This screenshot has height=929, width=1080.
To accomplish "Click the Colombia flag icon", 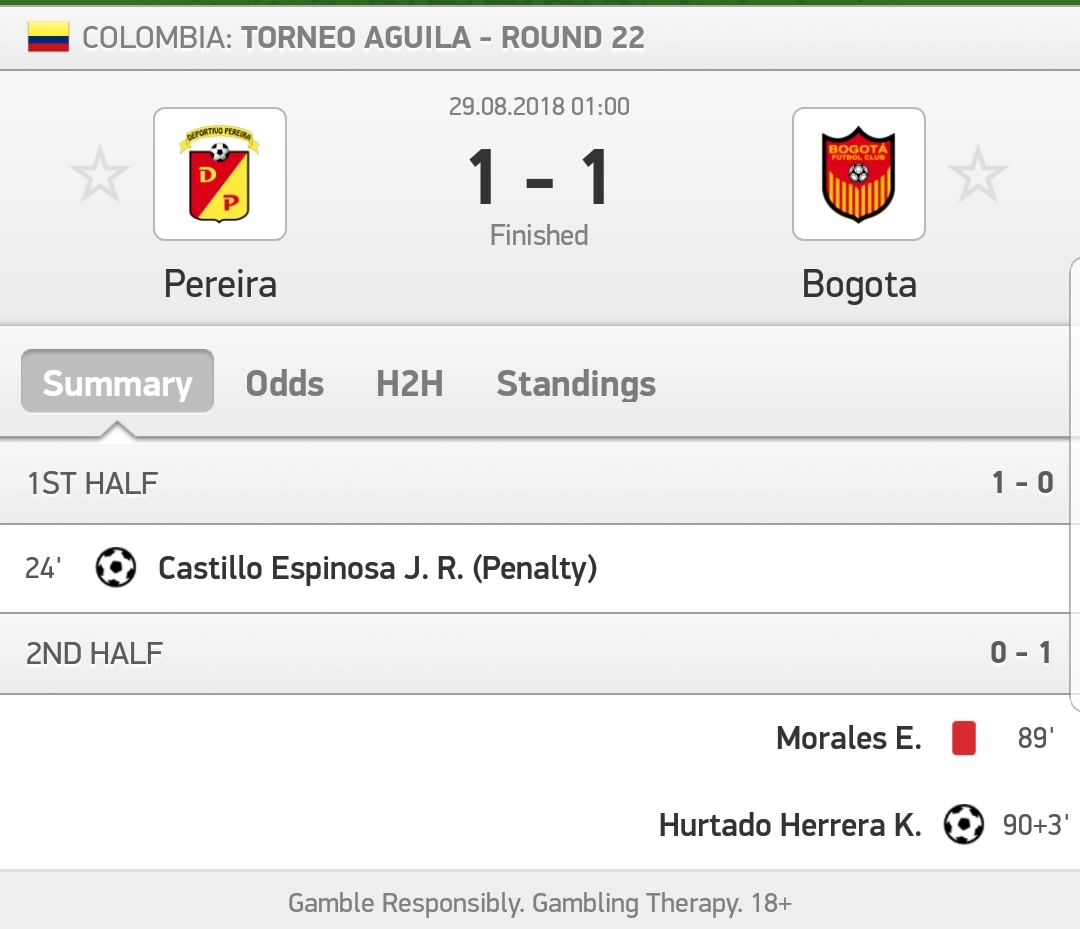I will click(x=48, y=37).
